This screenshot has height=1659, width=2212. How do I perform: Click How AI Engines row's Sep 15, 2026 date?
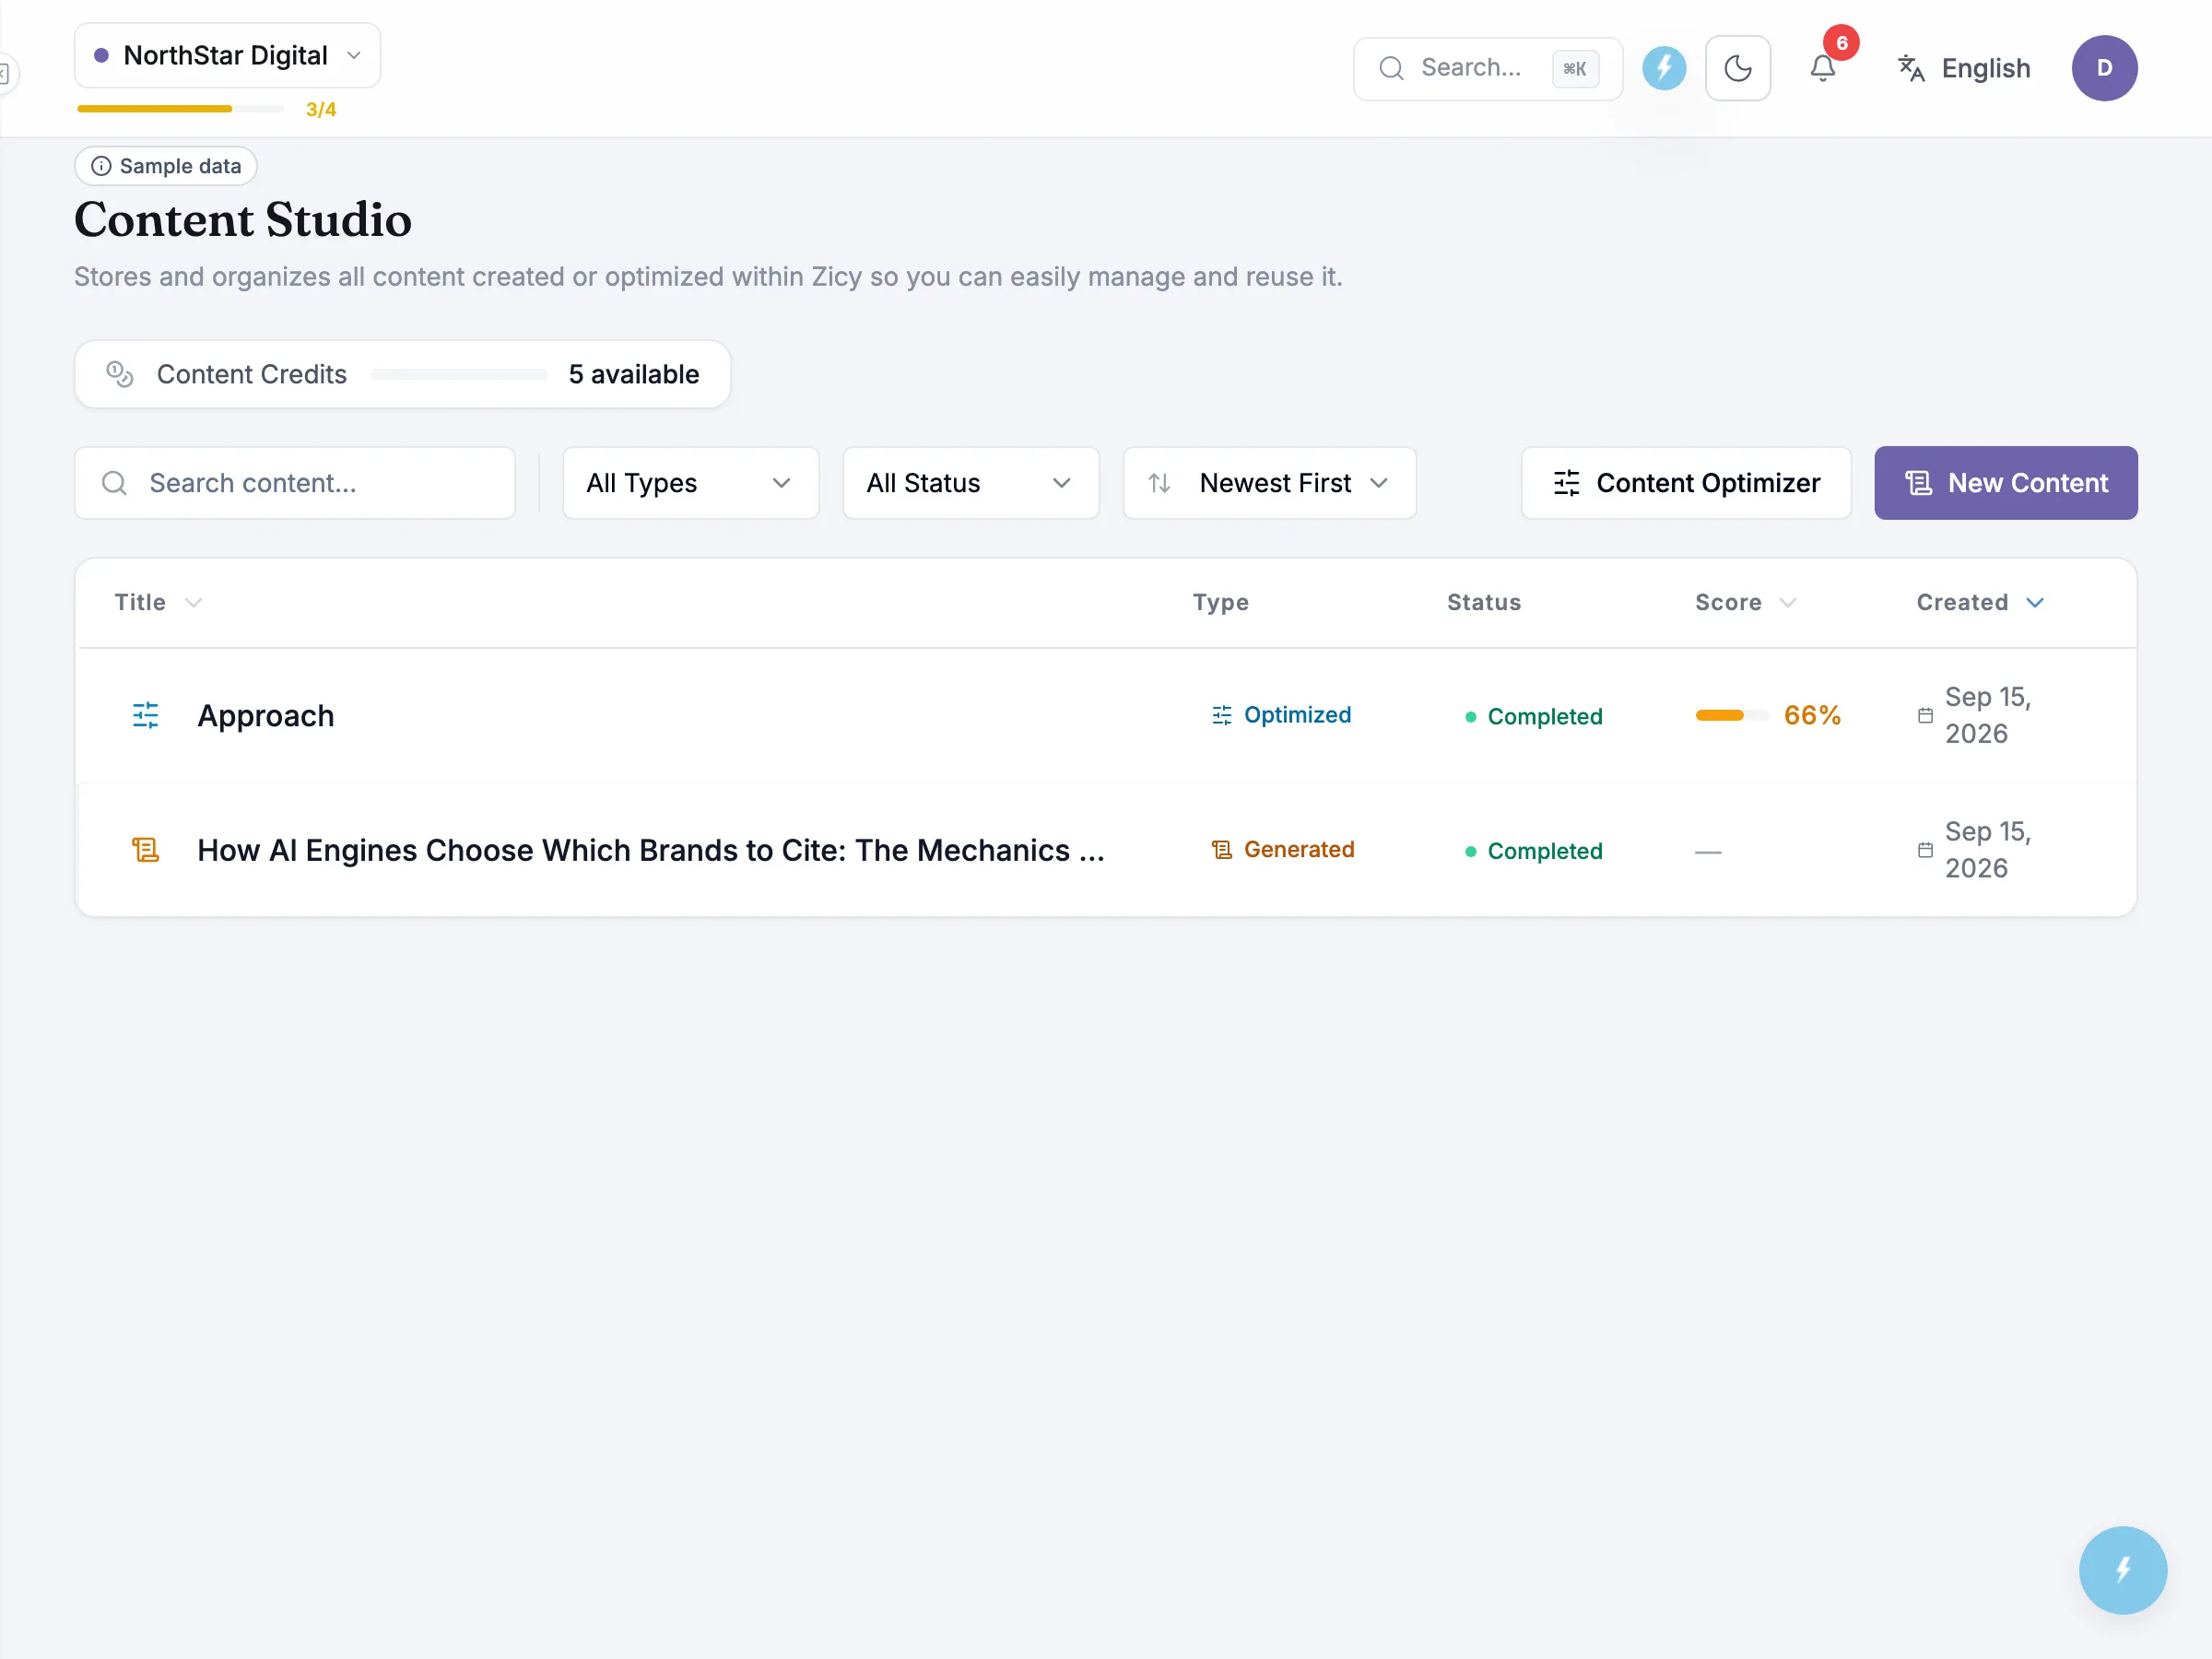pyautogui.click(x=1988, y=850)
